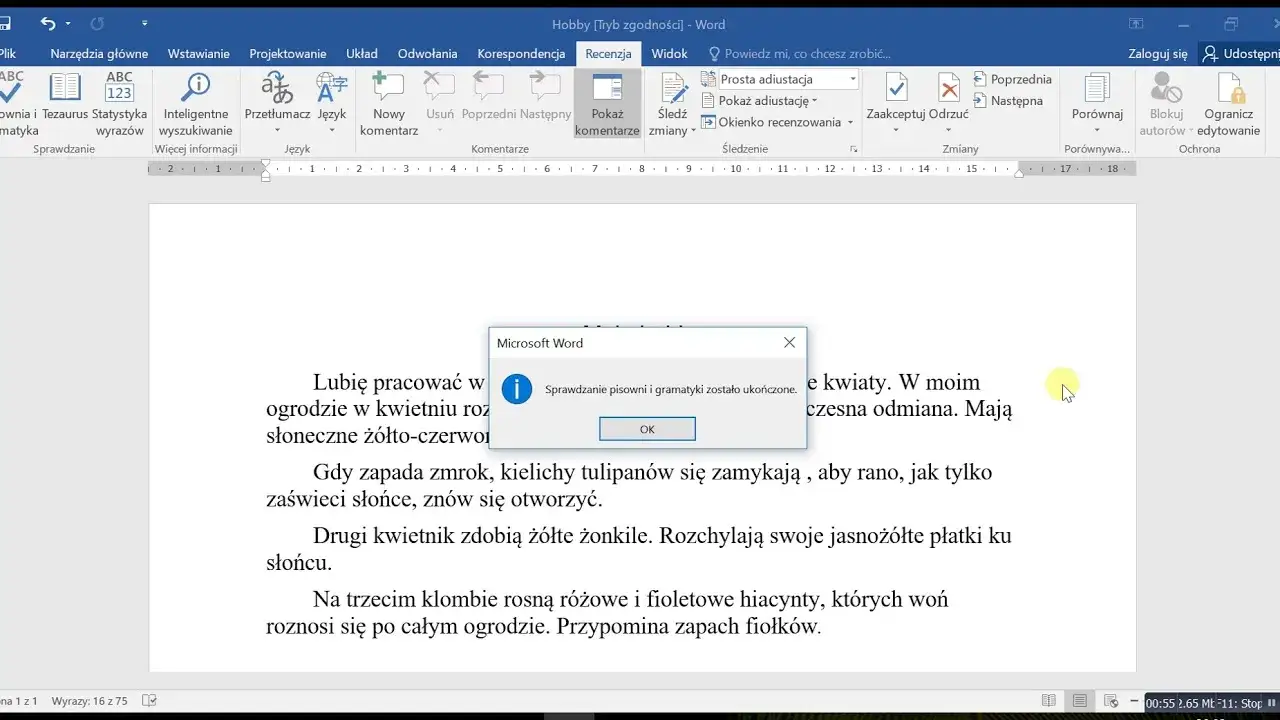Open ribbon display options icon
Image resolution: width=1280 pixels, height=720 pixels.
[x=1137, y=23]
